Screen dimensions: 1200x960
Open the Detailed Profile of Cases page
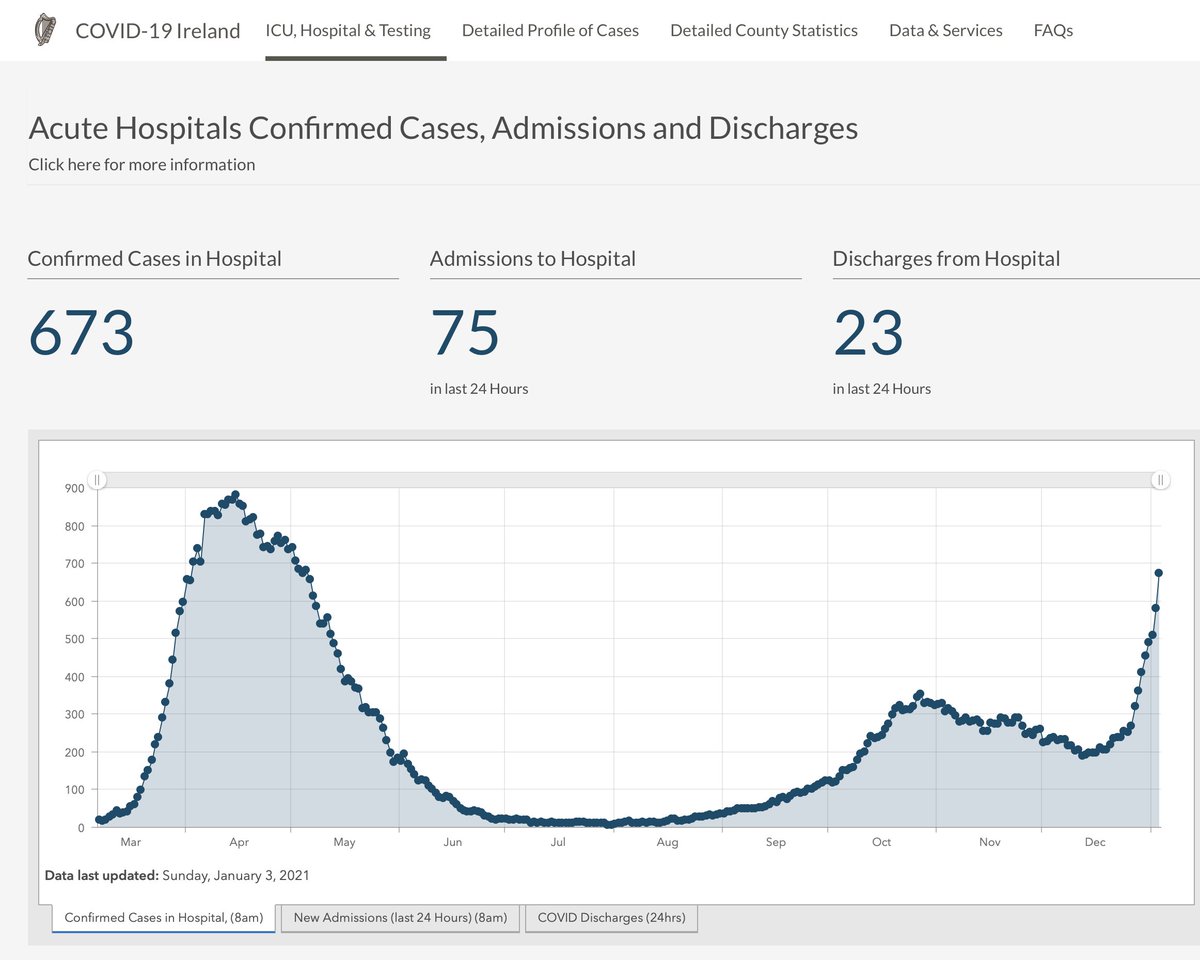549,30
